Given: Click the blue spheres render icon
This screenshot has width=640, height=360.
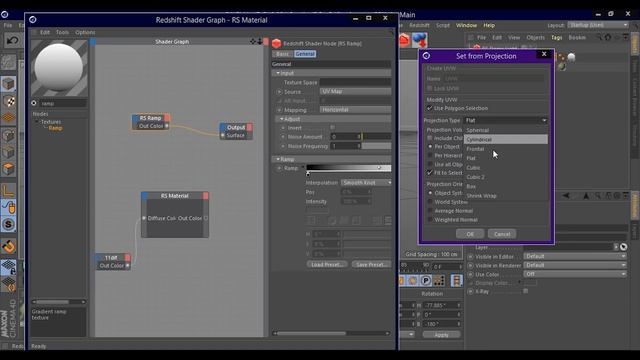Looking at the screenshot, I should pos(420,40).
